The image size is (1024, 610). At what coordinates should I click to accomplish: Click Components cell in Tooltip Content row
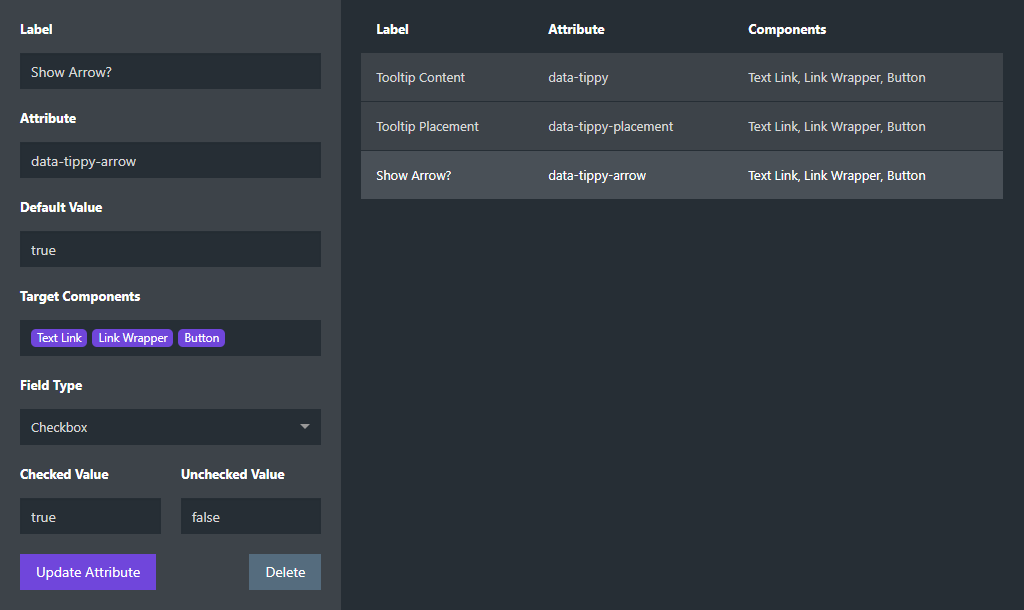click(837, 77)
